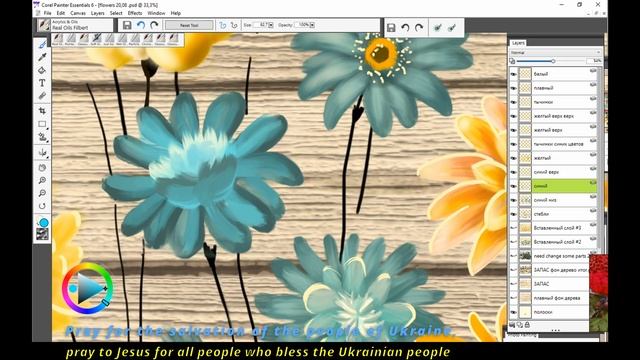Viewport: 640px width, 360px height.
Task: Select the Magnifier zoom-in tool
Action: (x=42, y=180)
